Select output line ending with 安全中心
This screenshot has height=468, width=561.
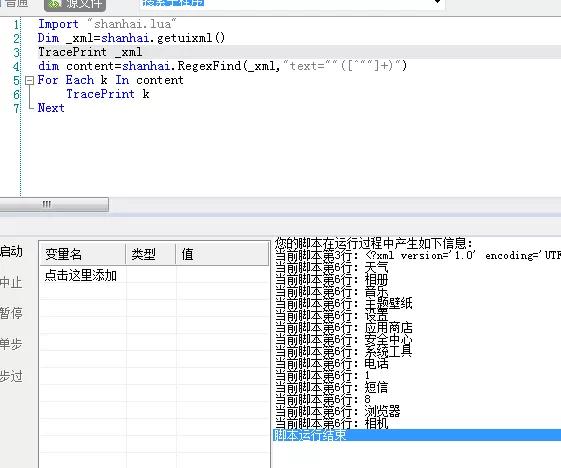[x=344, y=340]
